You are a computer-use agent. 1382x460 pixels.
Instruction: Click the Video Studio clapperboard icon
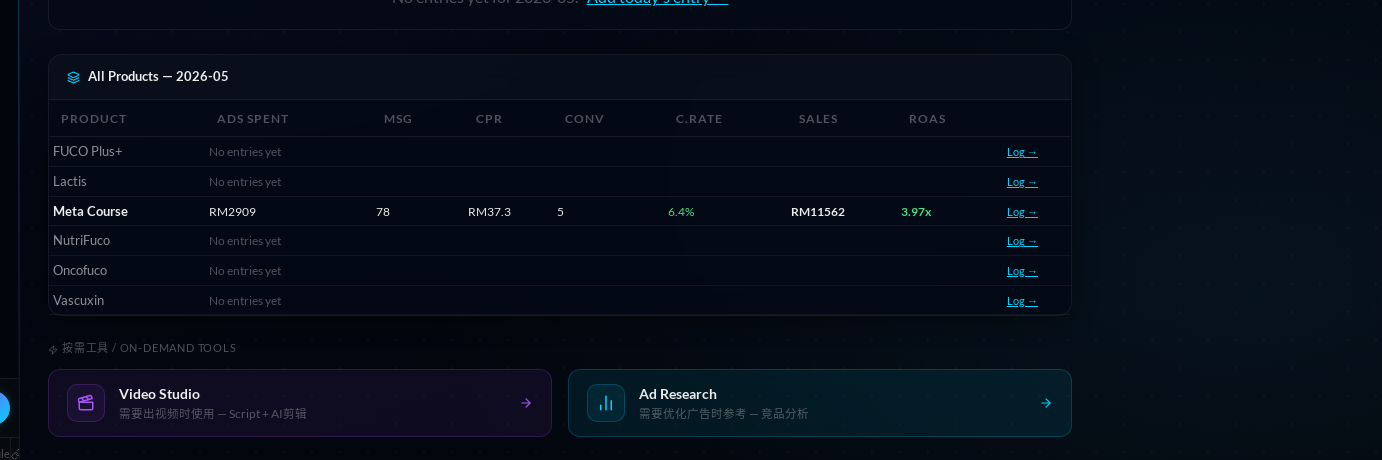(x=86, y=403)
